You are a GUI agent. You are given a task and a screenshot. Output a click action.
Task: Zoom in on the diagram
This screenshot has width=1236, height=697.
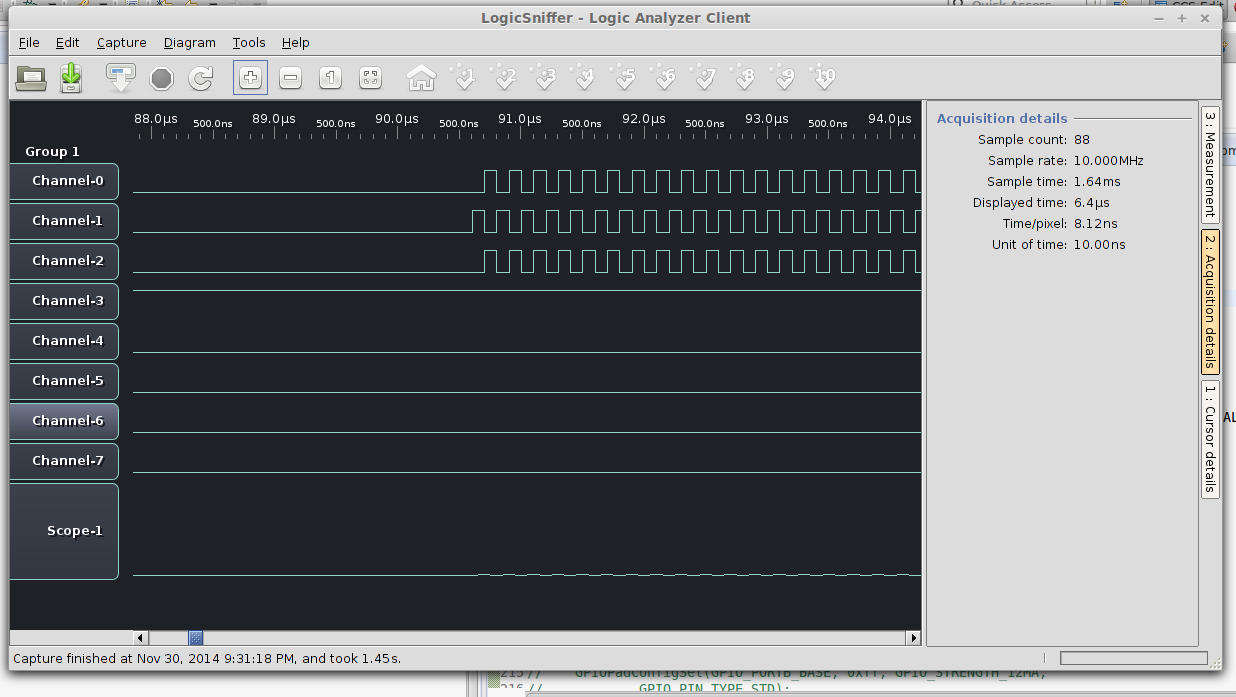coord(251,77)
